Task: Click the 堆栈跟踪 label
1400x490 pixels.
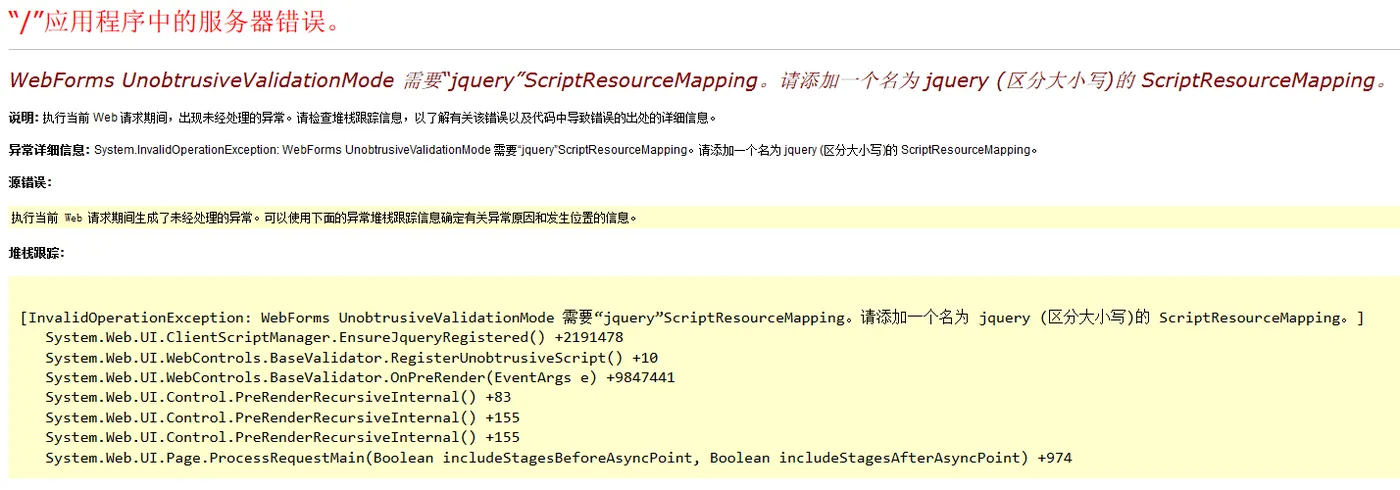Action: [37, 253]
